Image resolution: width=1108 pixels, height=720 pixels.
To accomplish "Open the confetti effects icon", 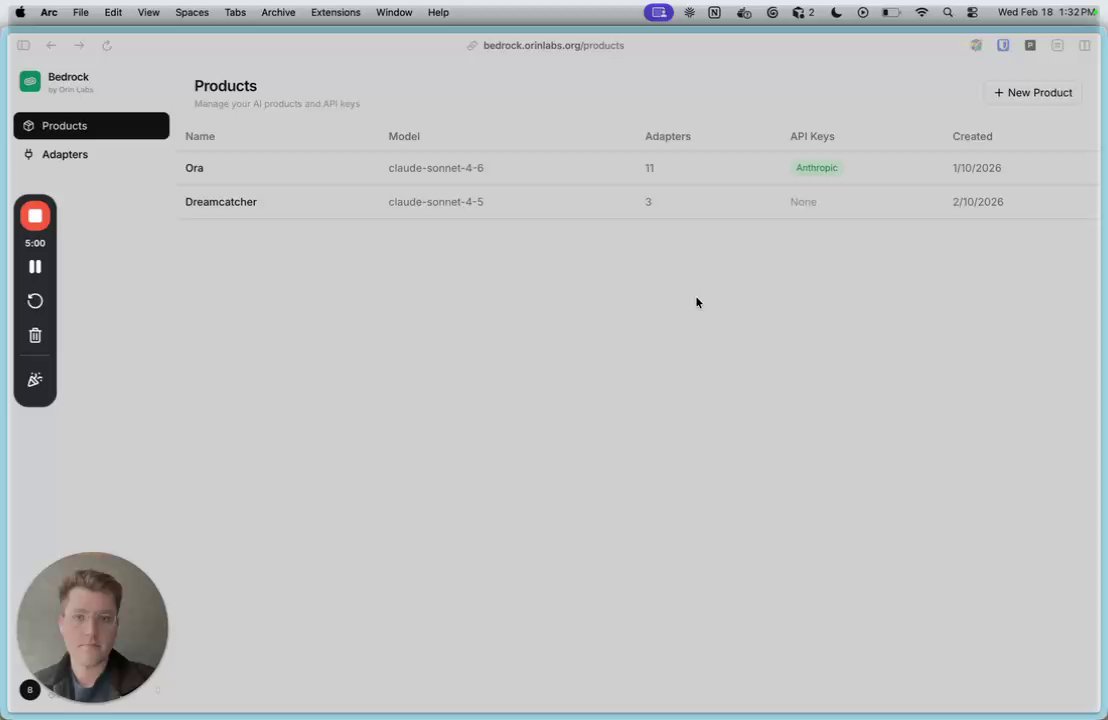I will [35, 379].
